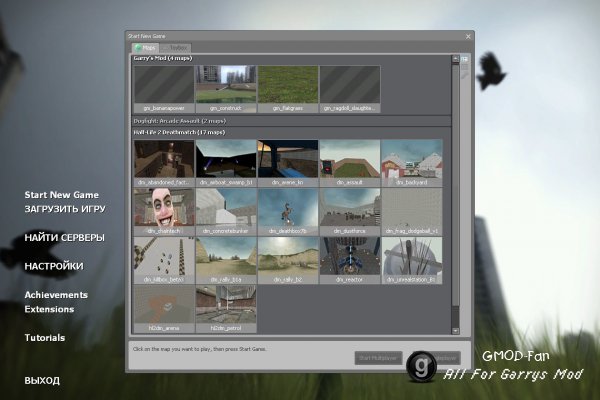The image size is (600, 400).
Task: Open Achievements from main menu
Action: 56,295
